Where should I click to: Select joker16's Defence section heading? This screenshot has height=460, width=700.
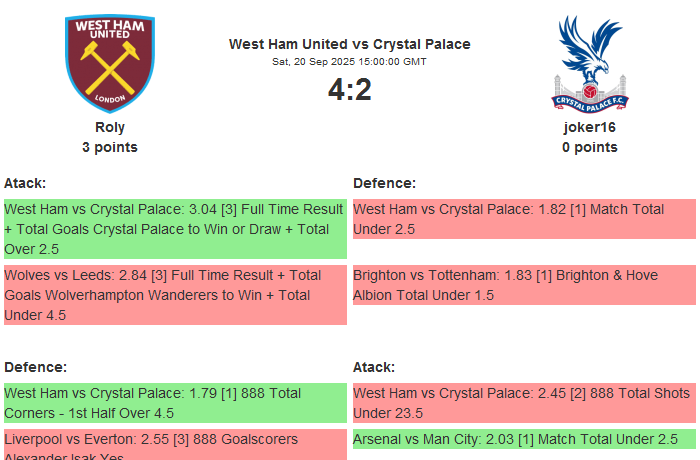384,183
